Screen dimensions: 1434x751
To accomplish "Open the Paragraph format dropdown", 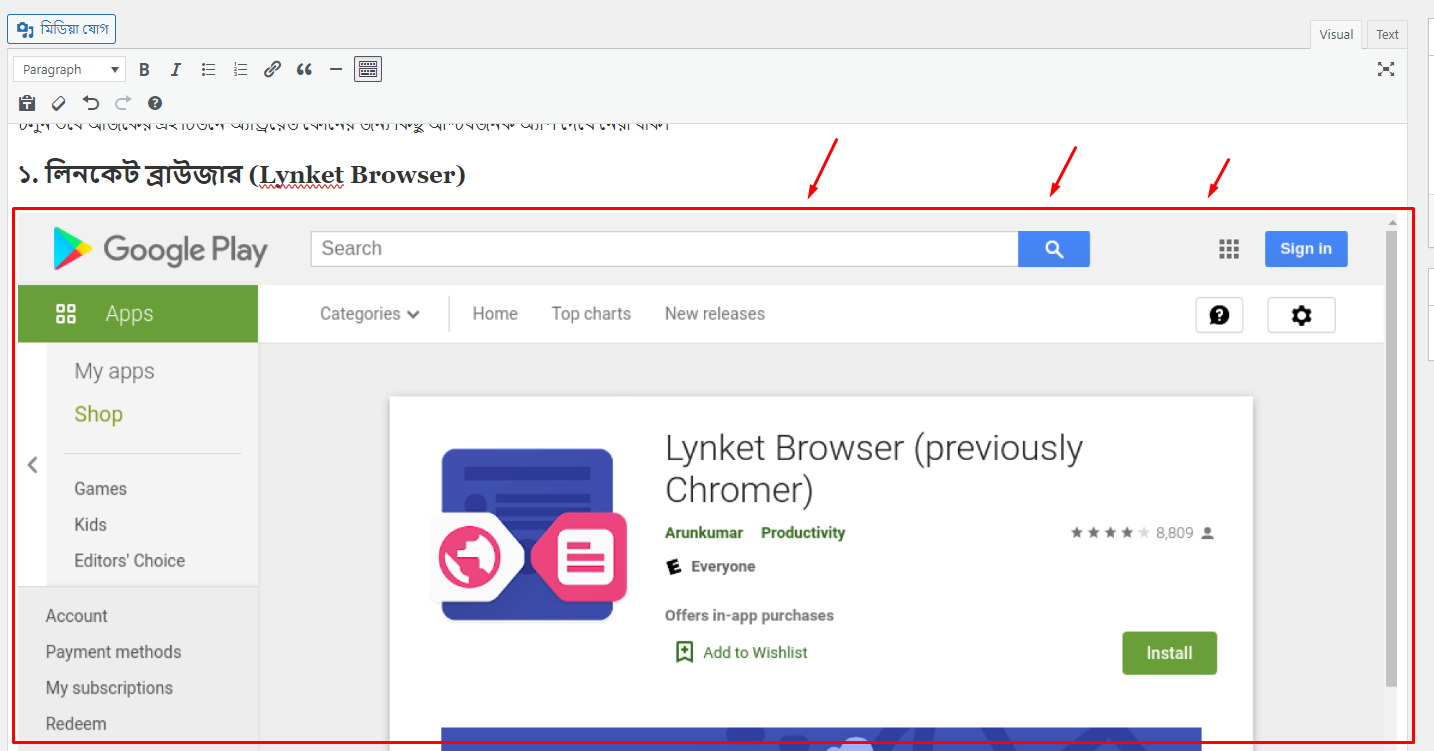I will tap(70, 70).
